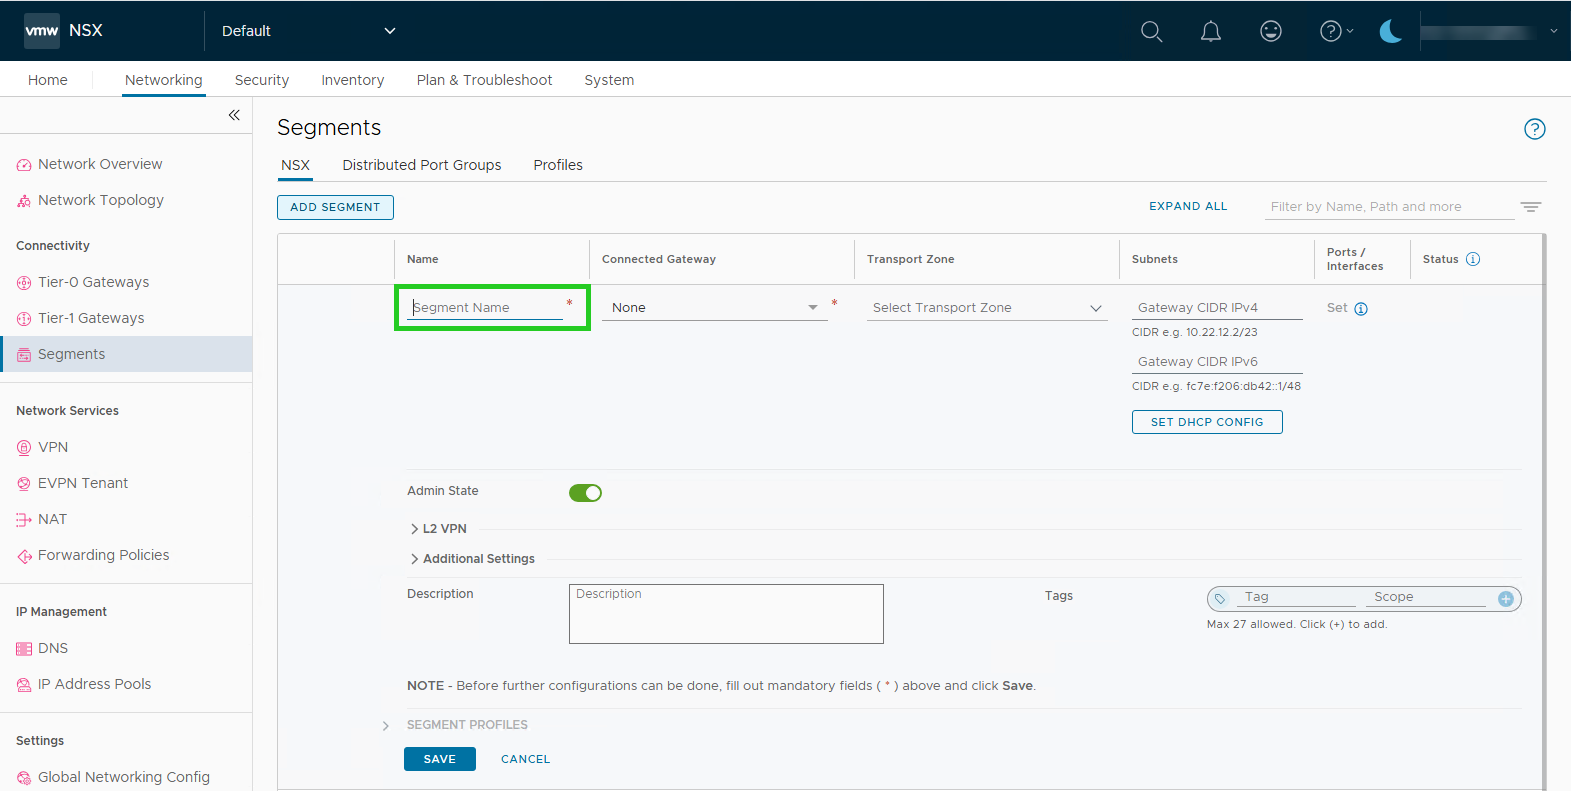Click the Tag input field

tap(1297, 597)
